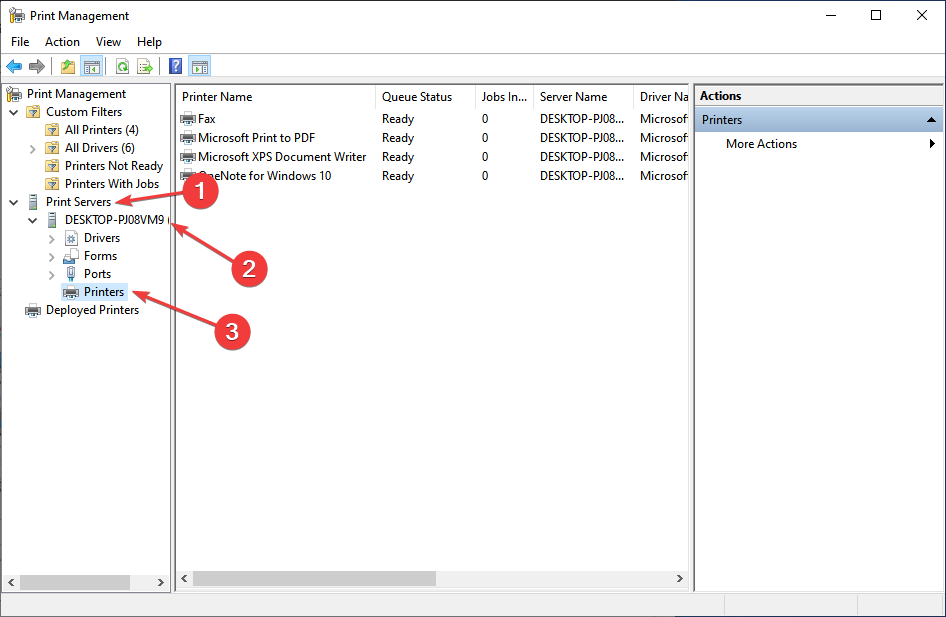946x617 pixels.
Task: Click the DESKTOP-PJ08VM9 server icon
Action: (x=52, y=220)
